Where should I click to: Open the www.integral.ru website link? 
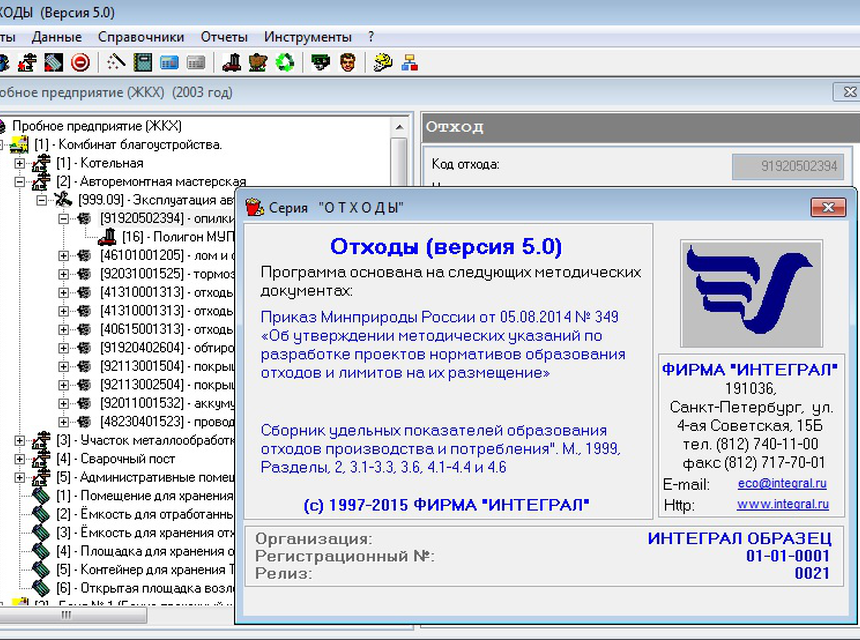[x=783, y=504]
